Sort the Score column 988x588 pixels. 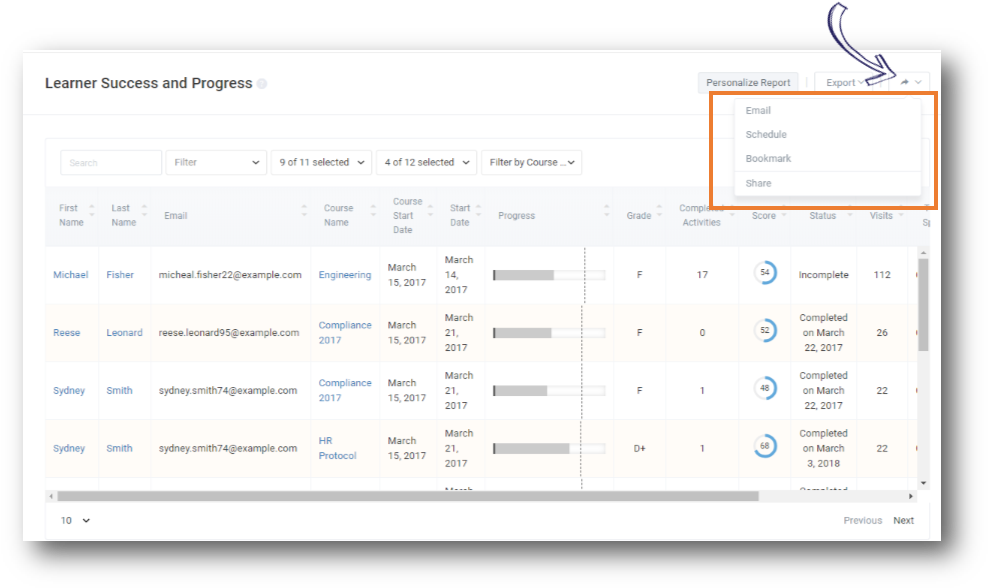(784, 215)
